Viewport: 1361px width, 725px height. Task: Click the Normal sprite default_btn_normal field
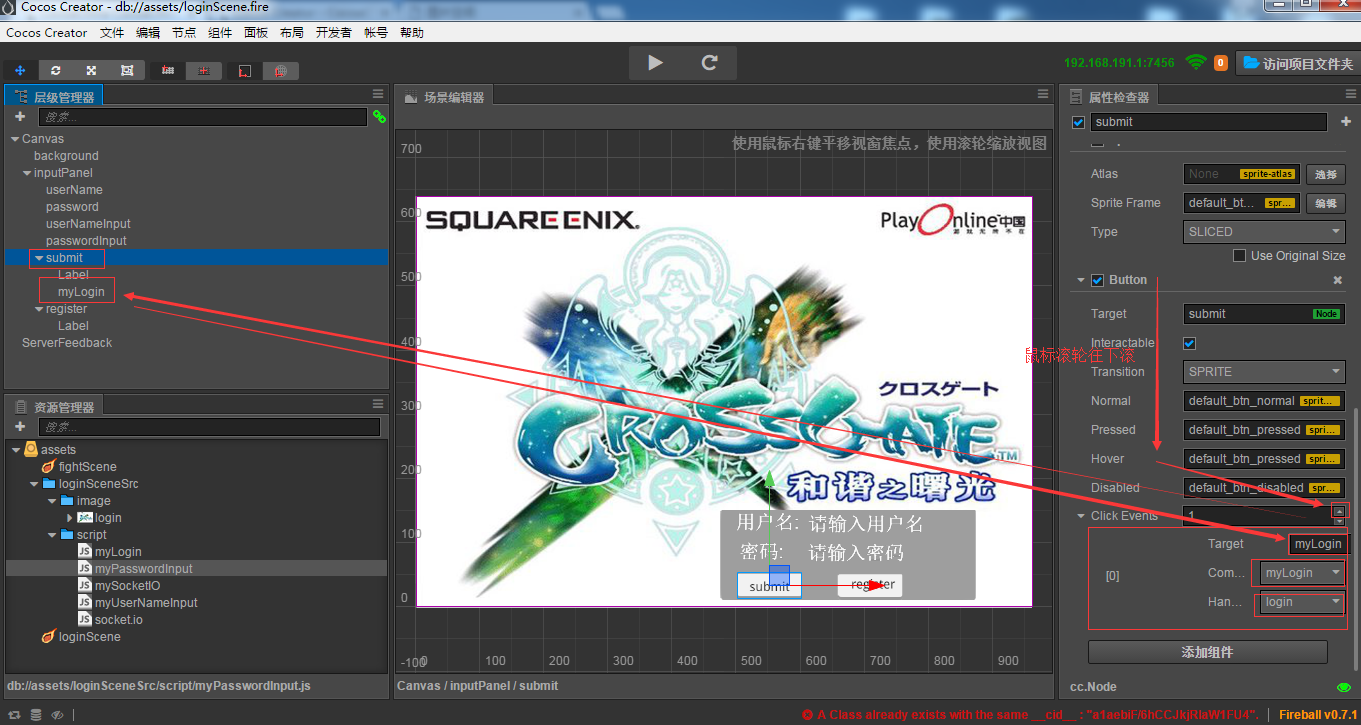(1264, 401)
